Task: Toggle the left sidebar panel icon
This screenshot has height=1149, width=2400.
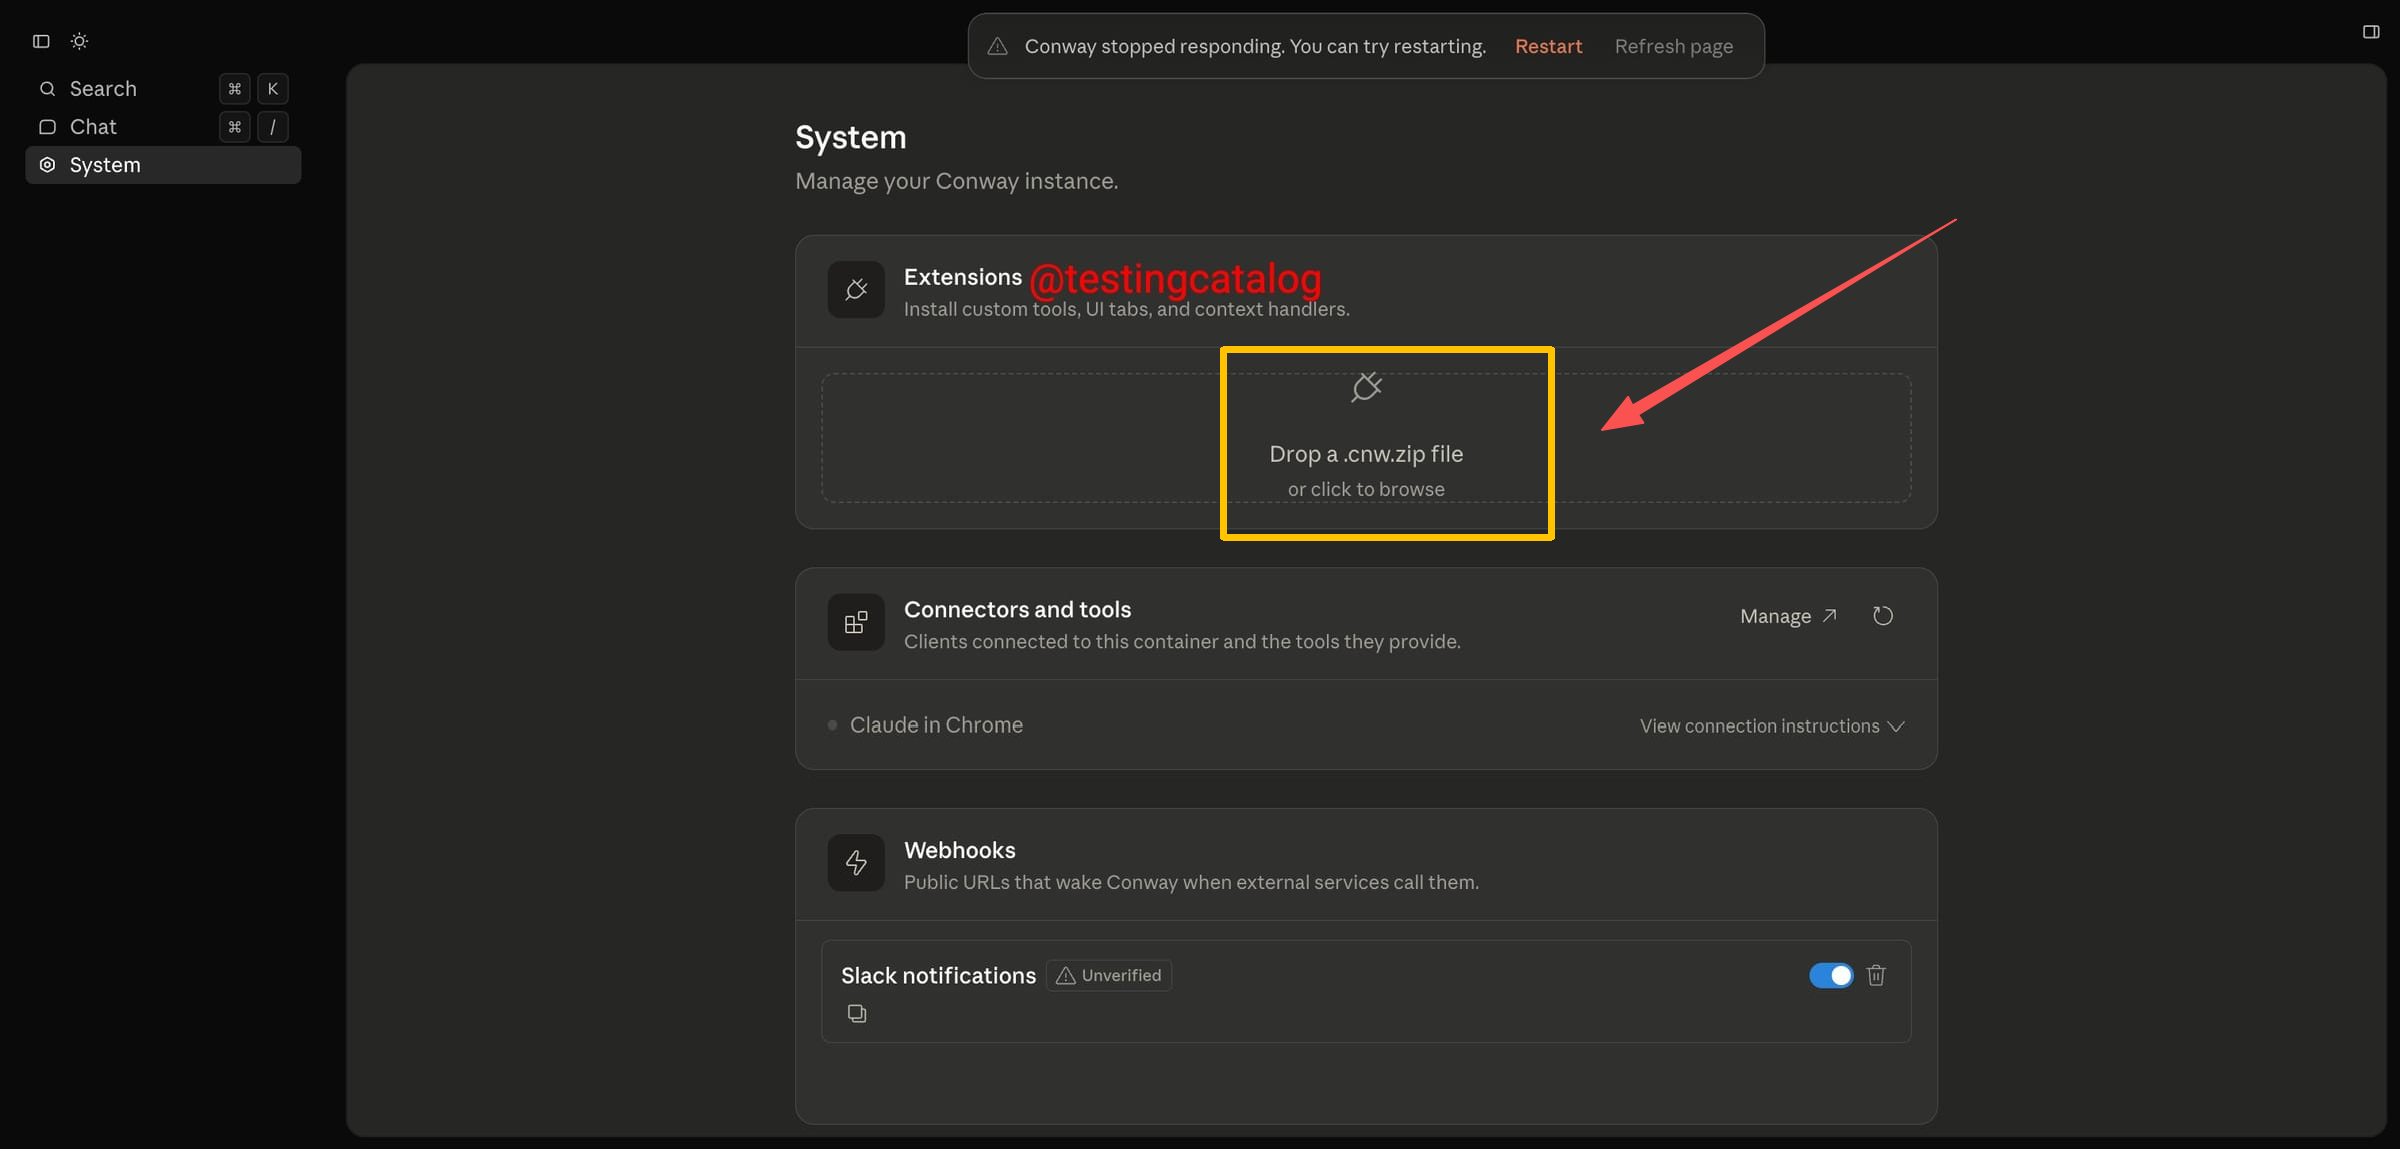Action: click(41, 41)
